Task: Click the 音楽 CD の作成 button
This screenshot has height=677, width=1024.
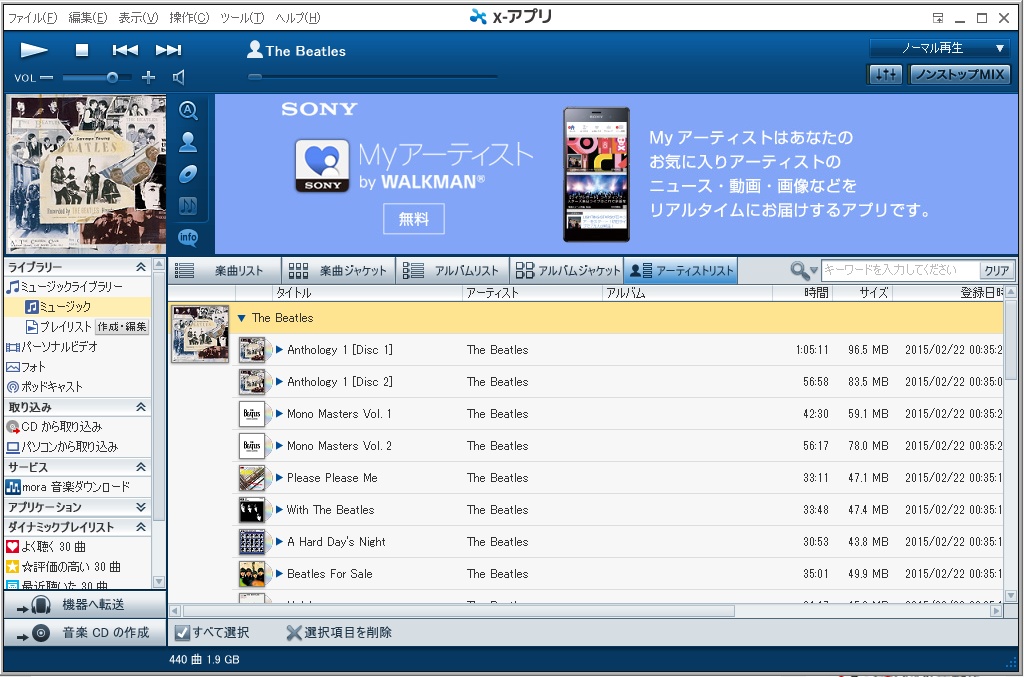Action: coord(85,633)
